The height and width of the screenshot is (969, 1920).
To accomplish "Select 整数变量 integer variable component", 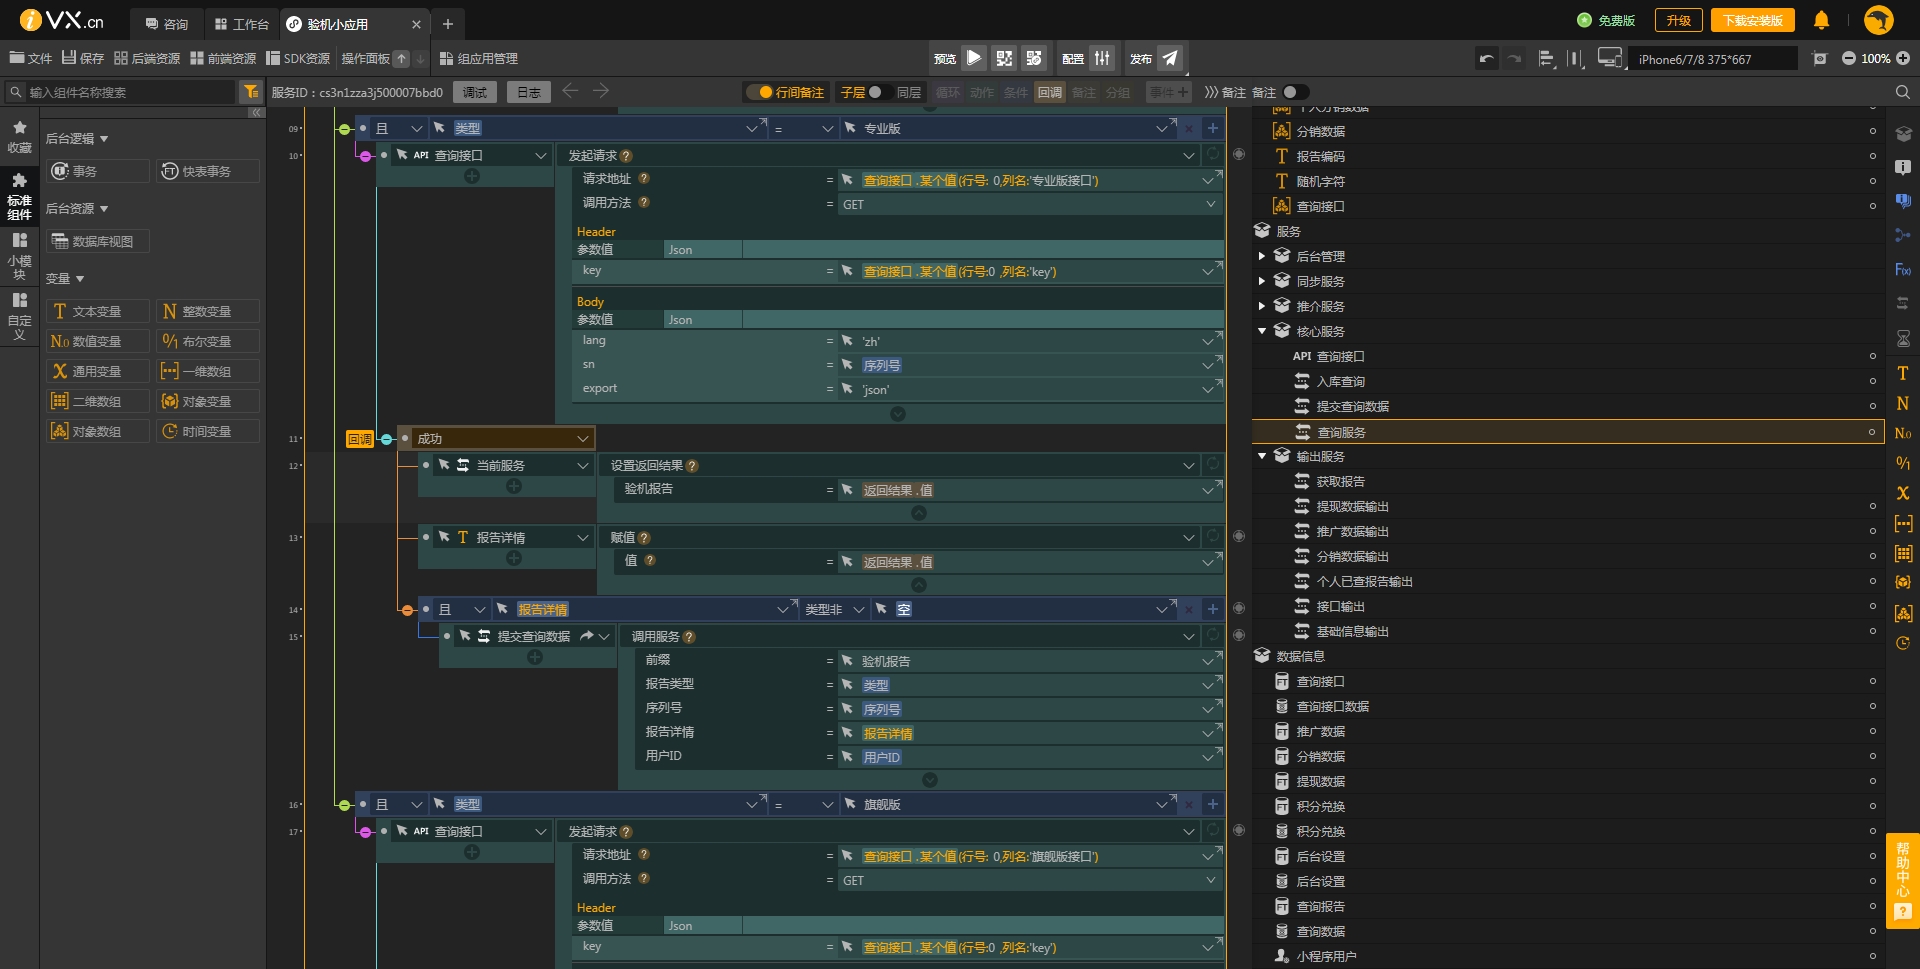I will [x=208, y=311].
